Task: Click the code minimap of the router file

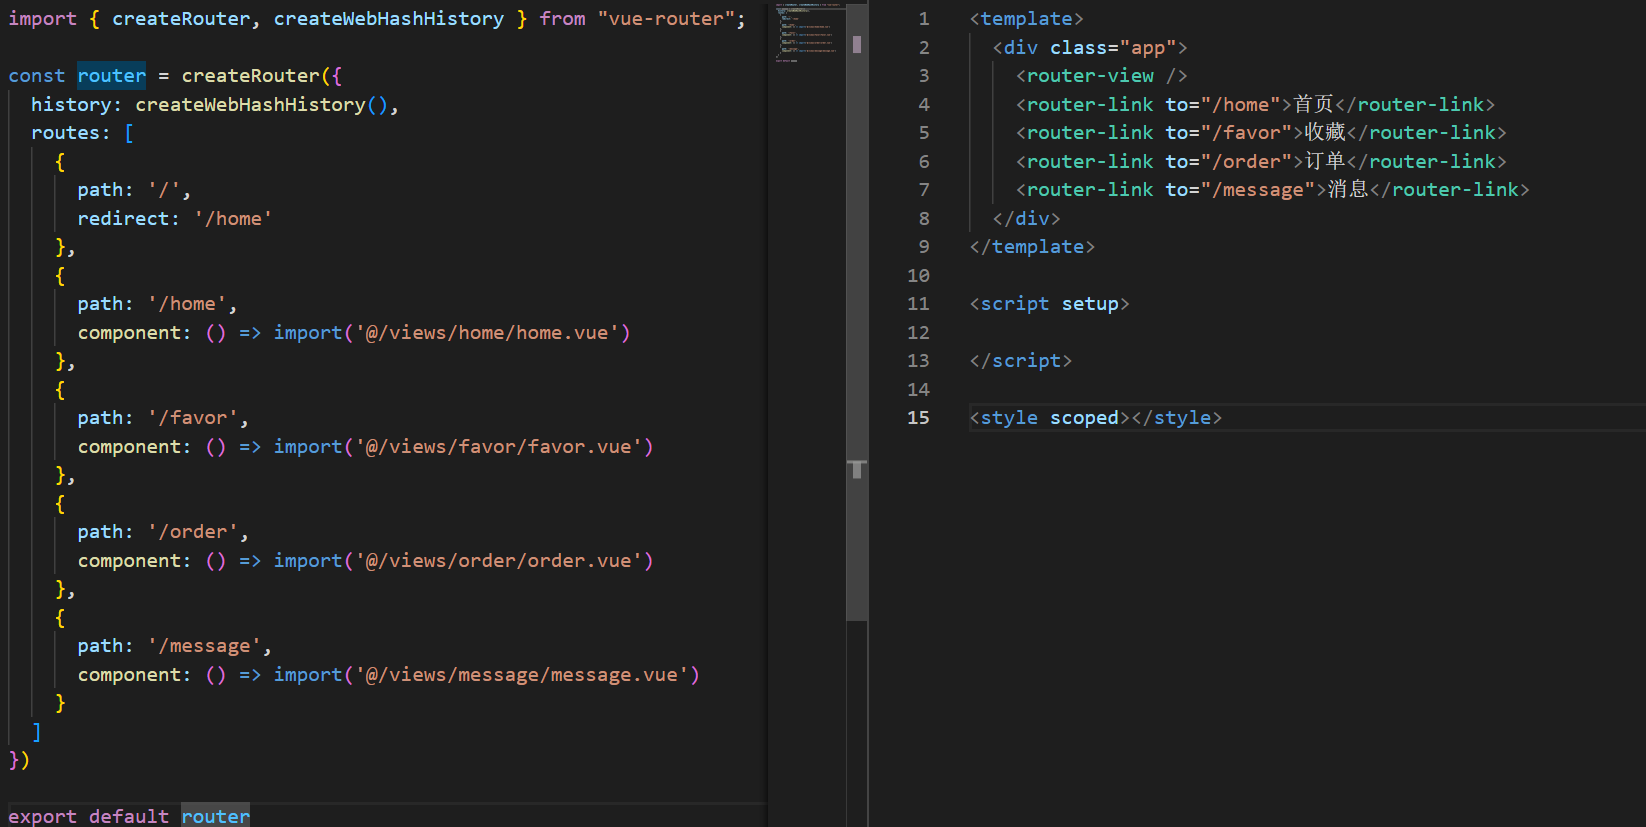Action: pos(807,35)
